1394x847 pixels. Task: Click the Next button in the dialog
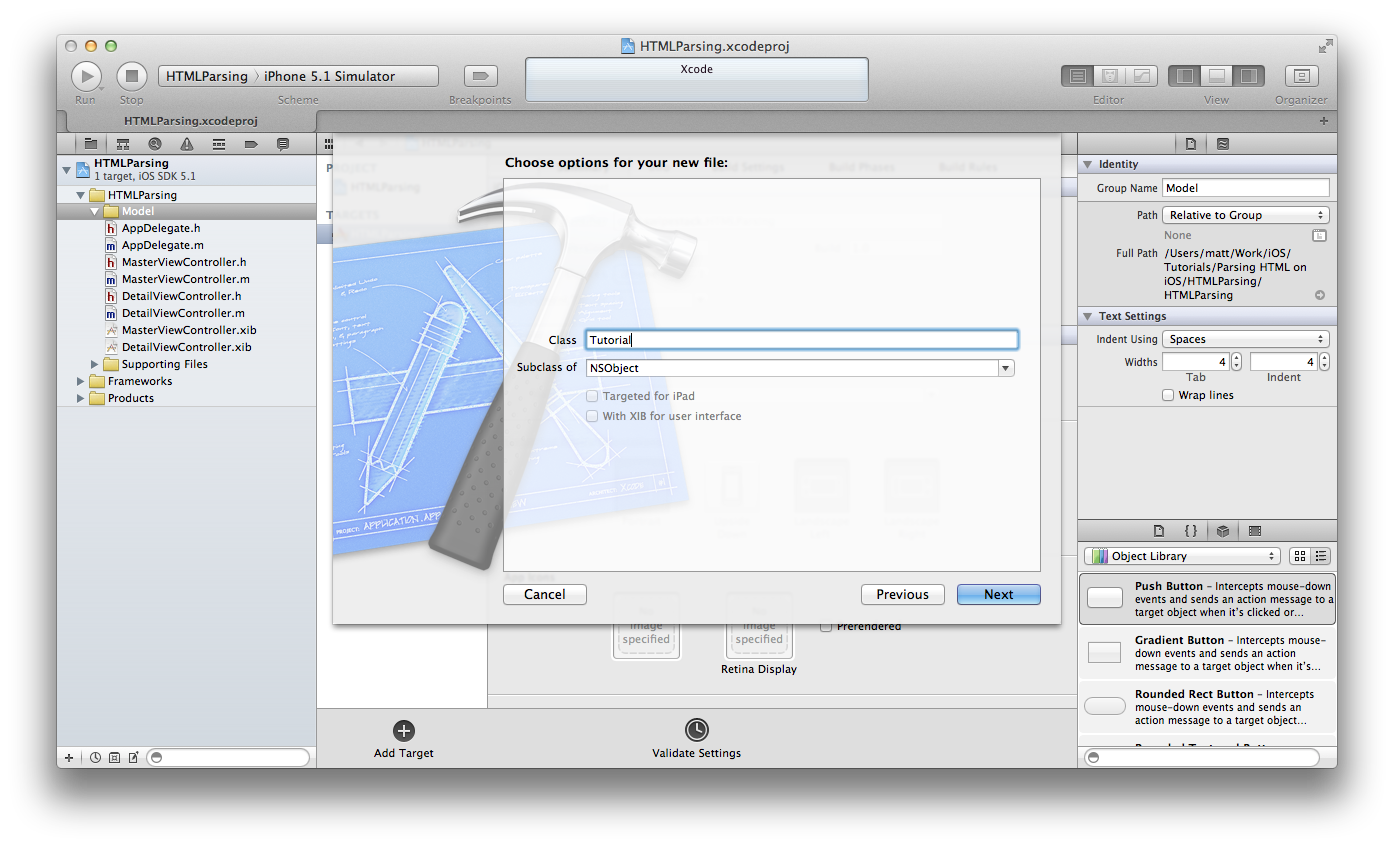pyautogui.click(x=998, y=594)
